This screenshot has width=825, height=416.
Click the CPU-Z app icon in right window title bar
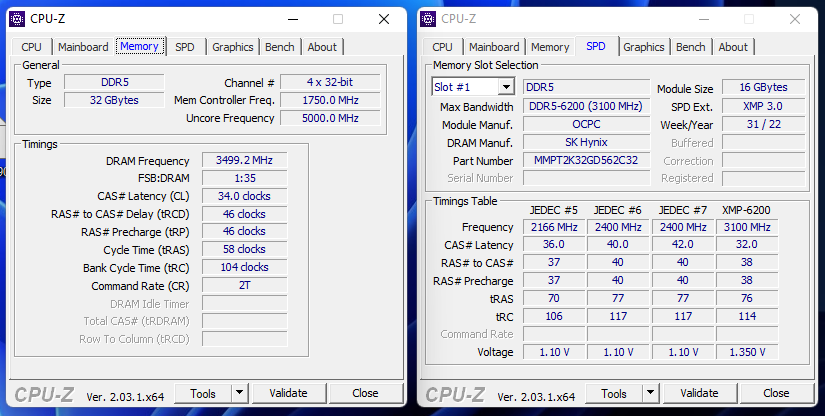[x=428, y=19]
